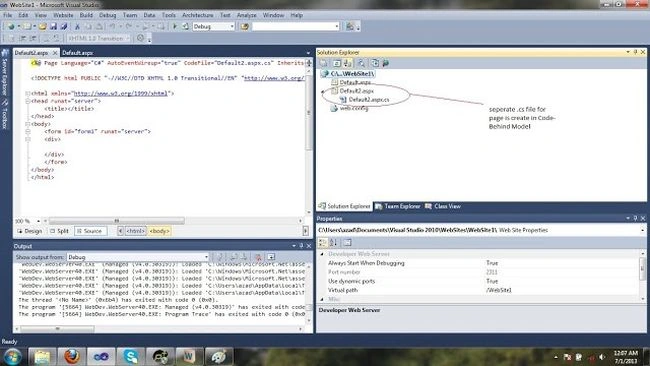Click the editor horizontal scrollbar thumb
This screenshot has height=366, width=650.
point(116,221)
